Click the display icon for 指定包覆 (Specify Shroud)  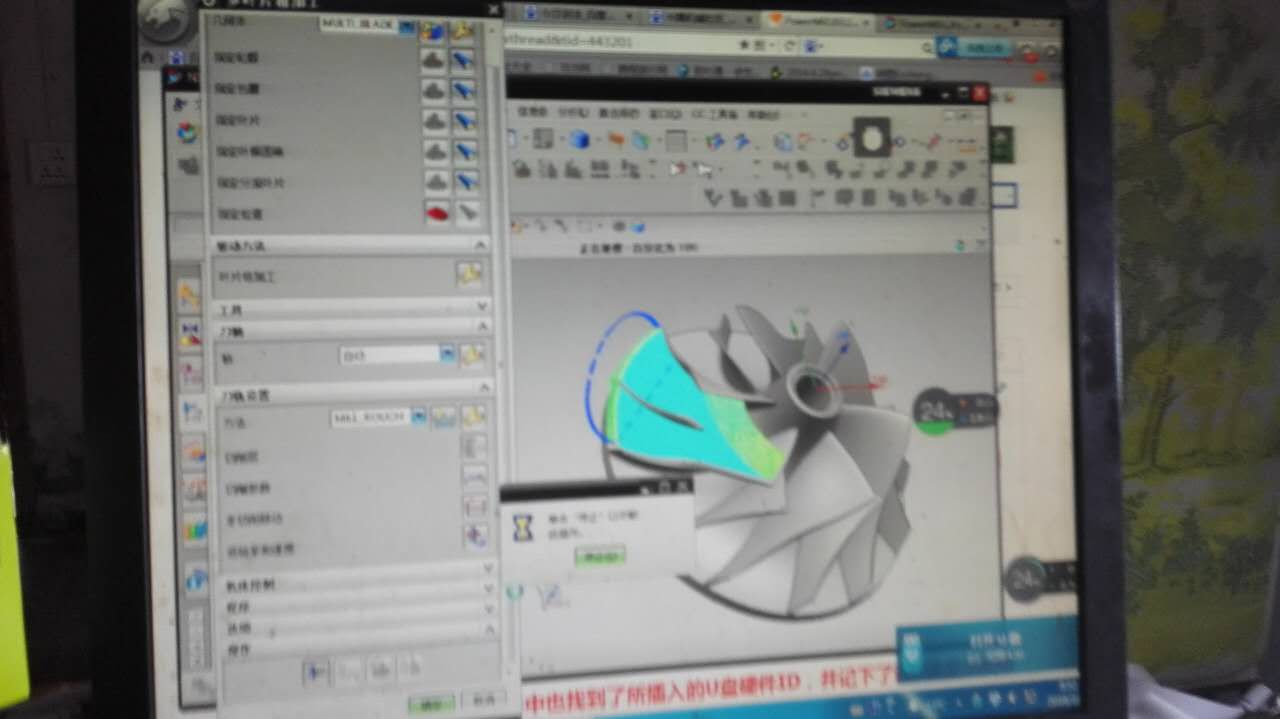(x=464, y=91)
